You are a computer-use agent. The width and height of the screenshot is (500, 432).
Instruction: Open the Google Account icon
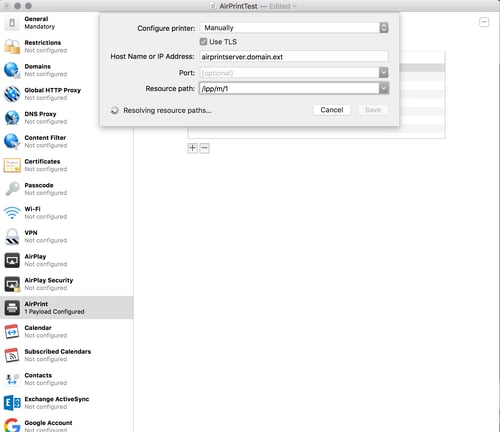click(x=12, y=426)
